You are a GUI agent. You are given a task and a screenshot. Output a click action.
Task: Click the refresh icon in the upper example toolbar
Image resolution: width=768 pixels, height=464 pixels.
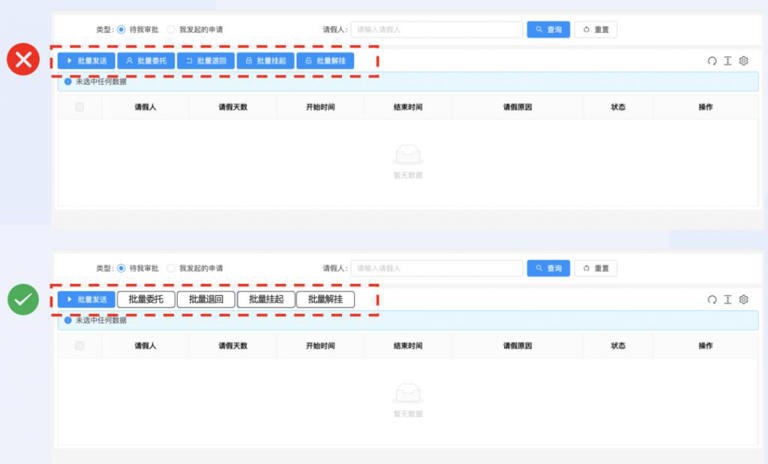tap(712, 61)
